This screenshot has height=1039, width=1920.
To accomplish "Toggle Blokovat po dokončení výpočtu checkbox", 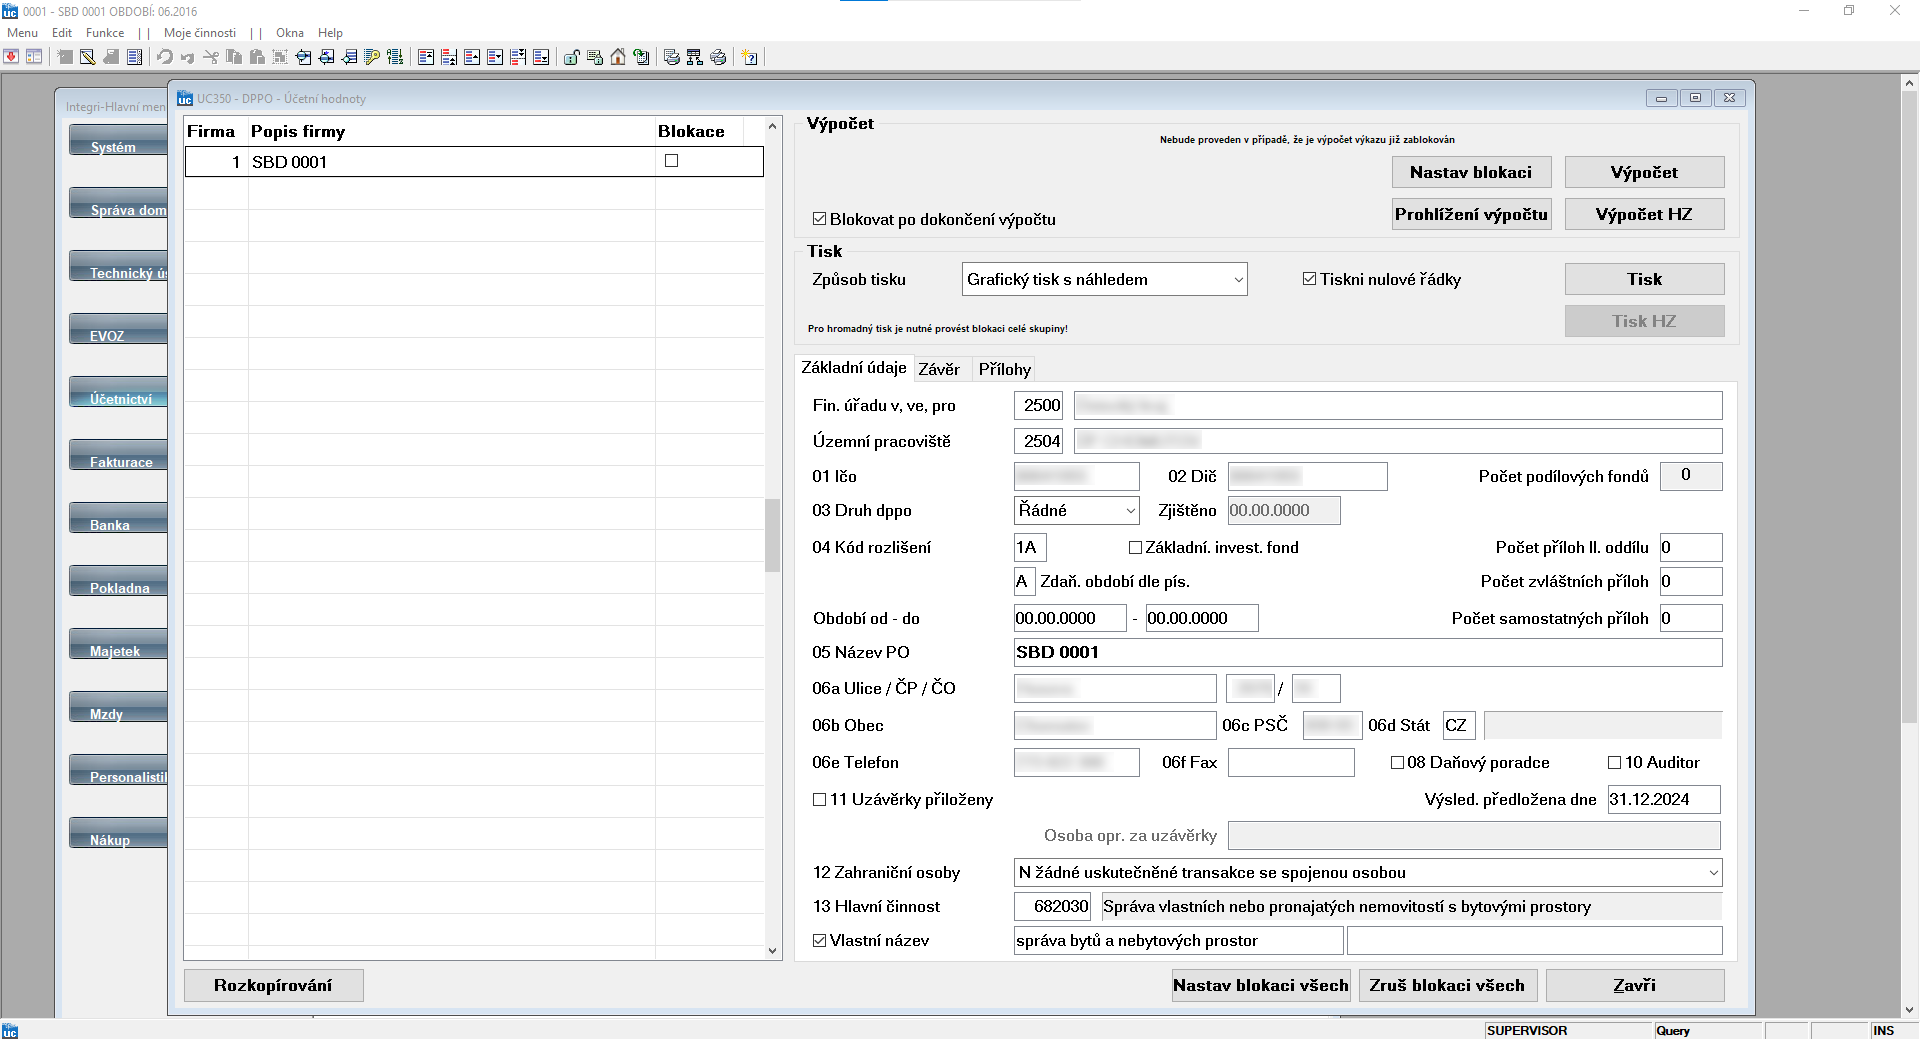I will click(x=819, y=219).
